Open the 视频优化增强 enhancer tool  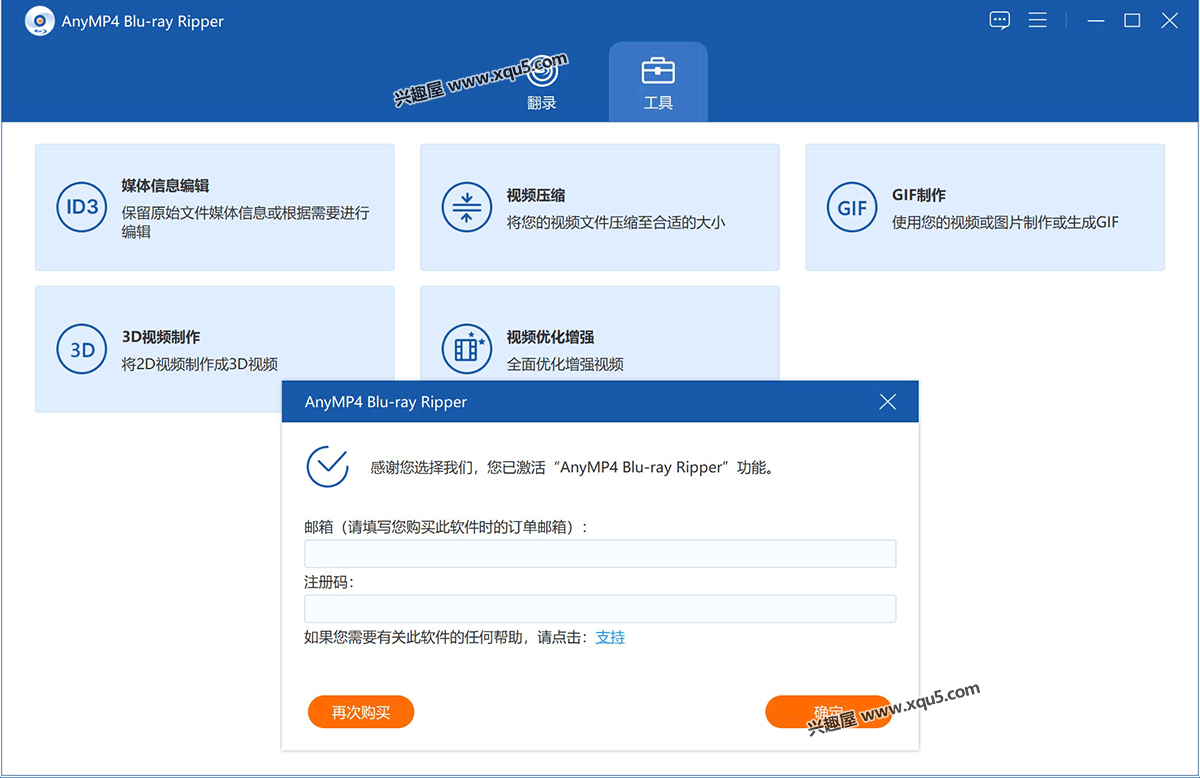click(x=600, y=334)
